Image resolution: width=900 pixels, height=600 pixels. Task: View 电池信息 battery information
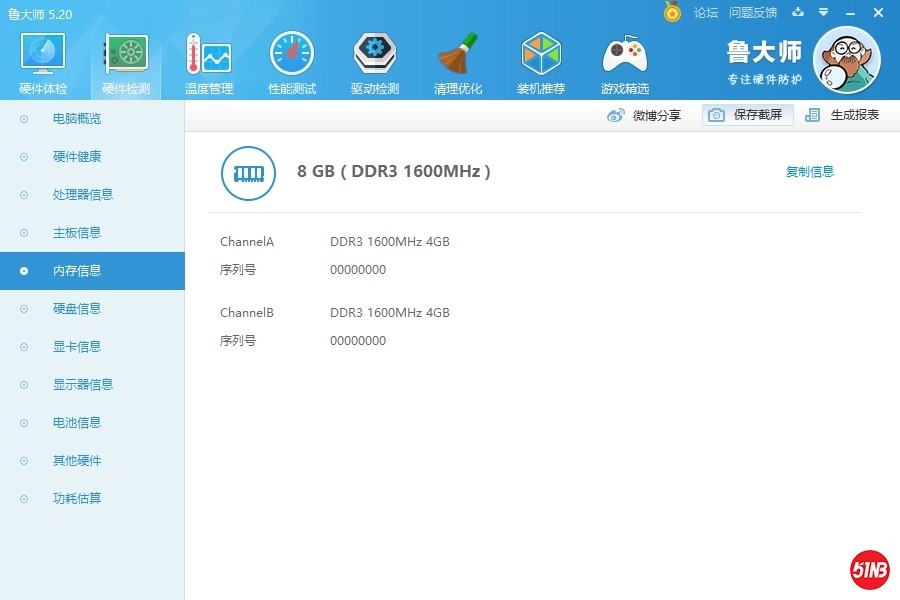click(x=77, y=423)
